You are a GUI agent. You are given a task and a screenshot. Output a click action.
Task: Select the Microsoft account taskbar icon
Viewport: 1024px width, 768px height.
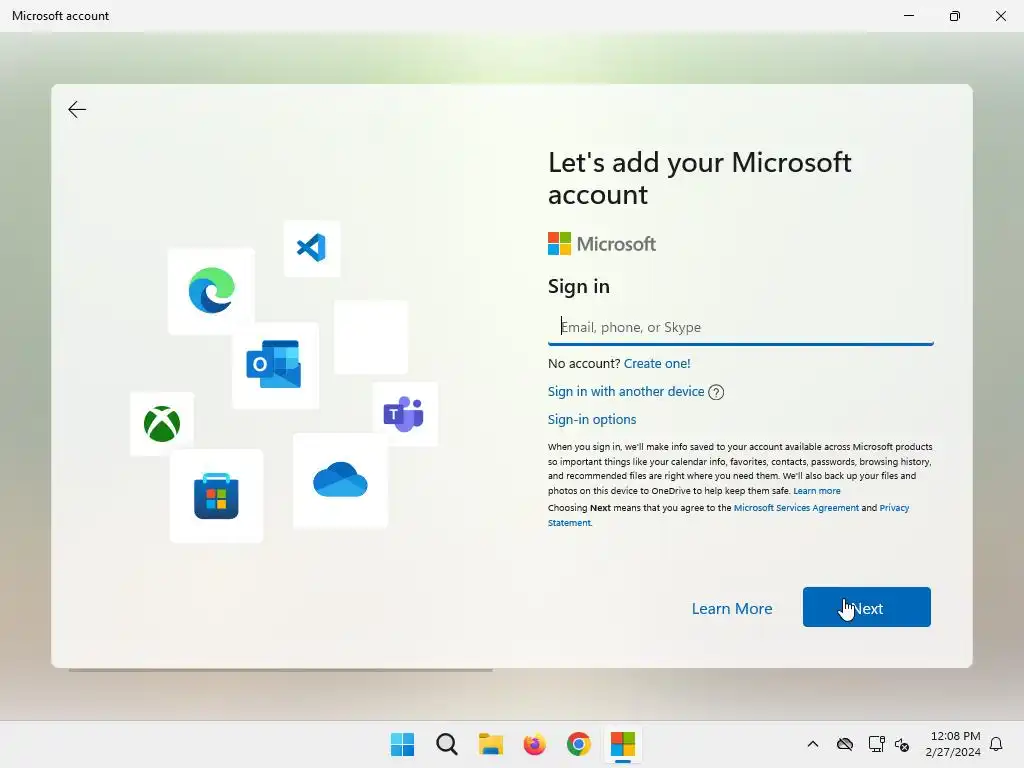622,744
